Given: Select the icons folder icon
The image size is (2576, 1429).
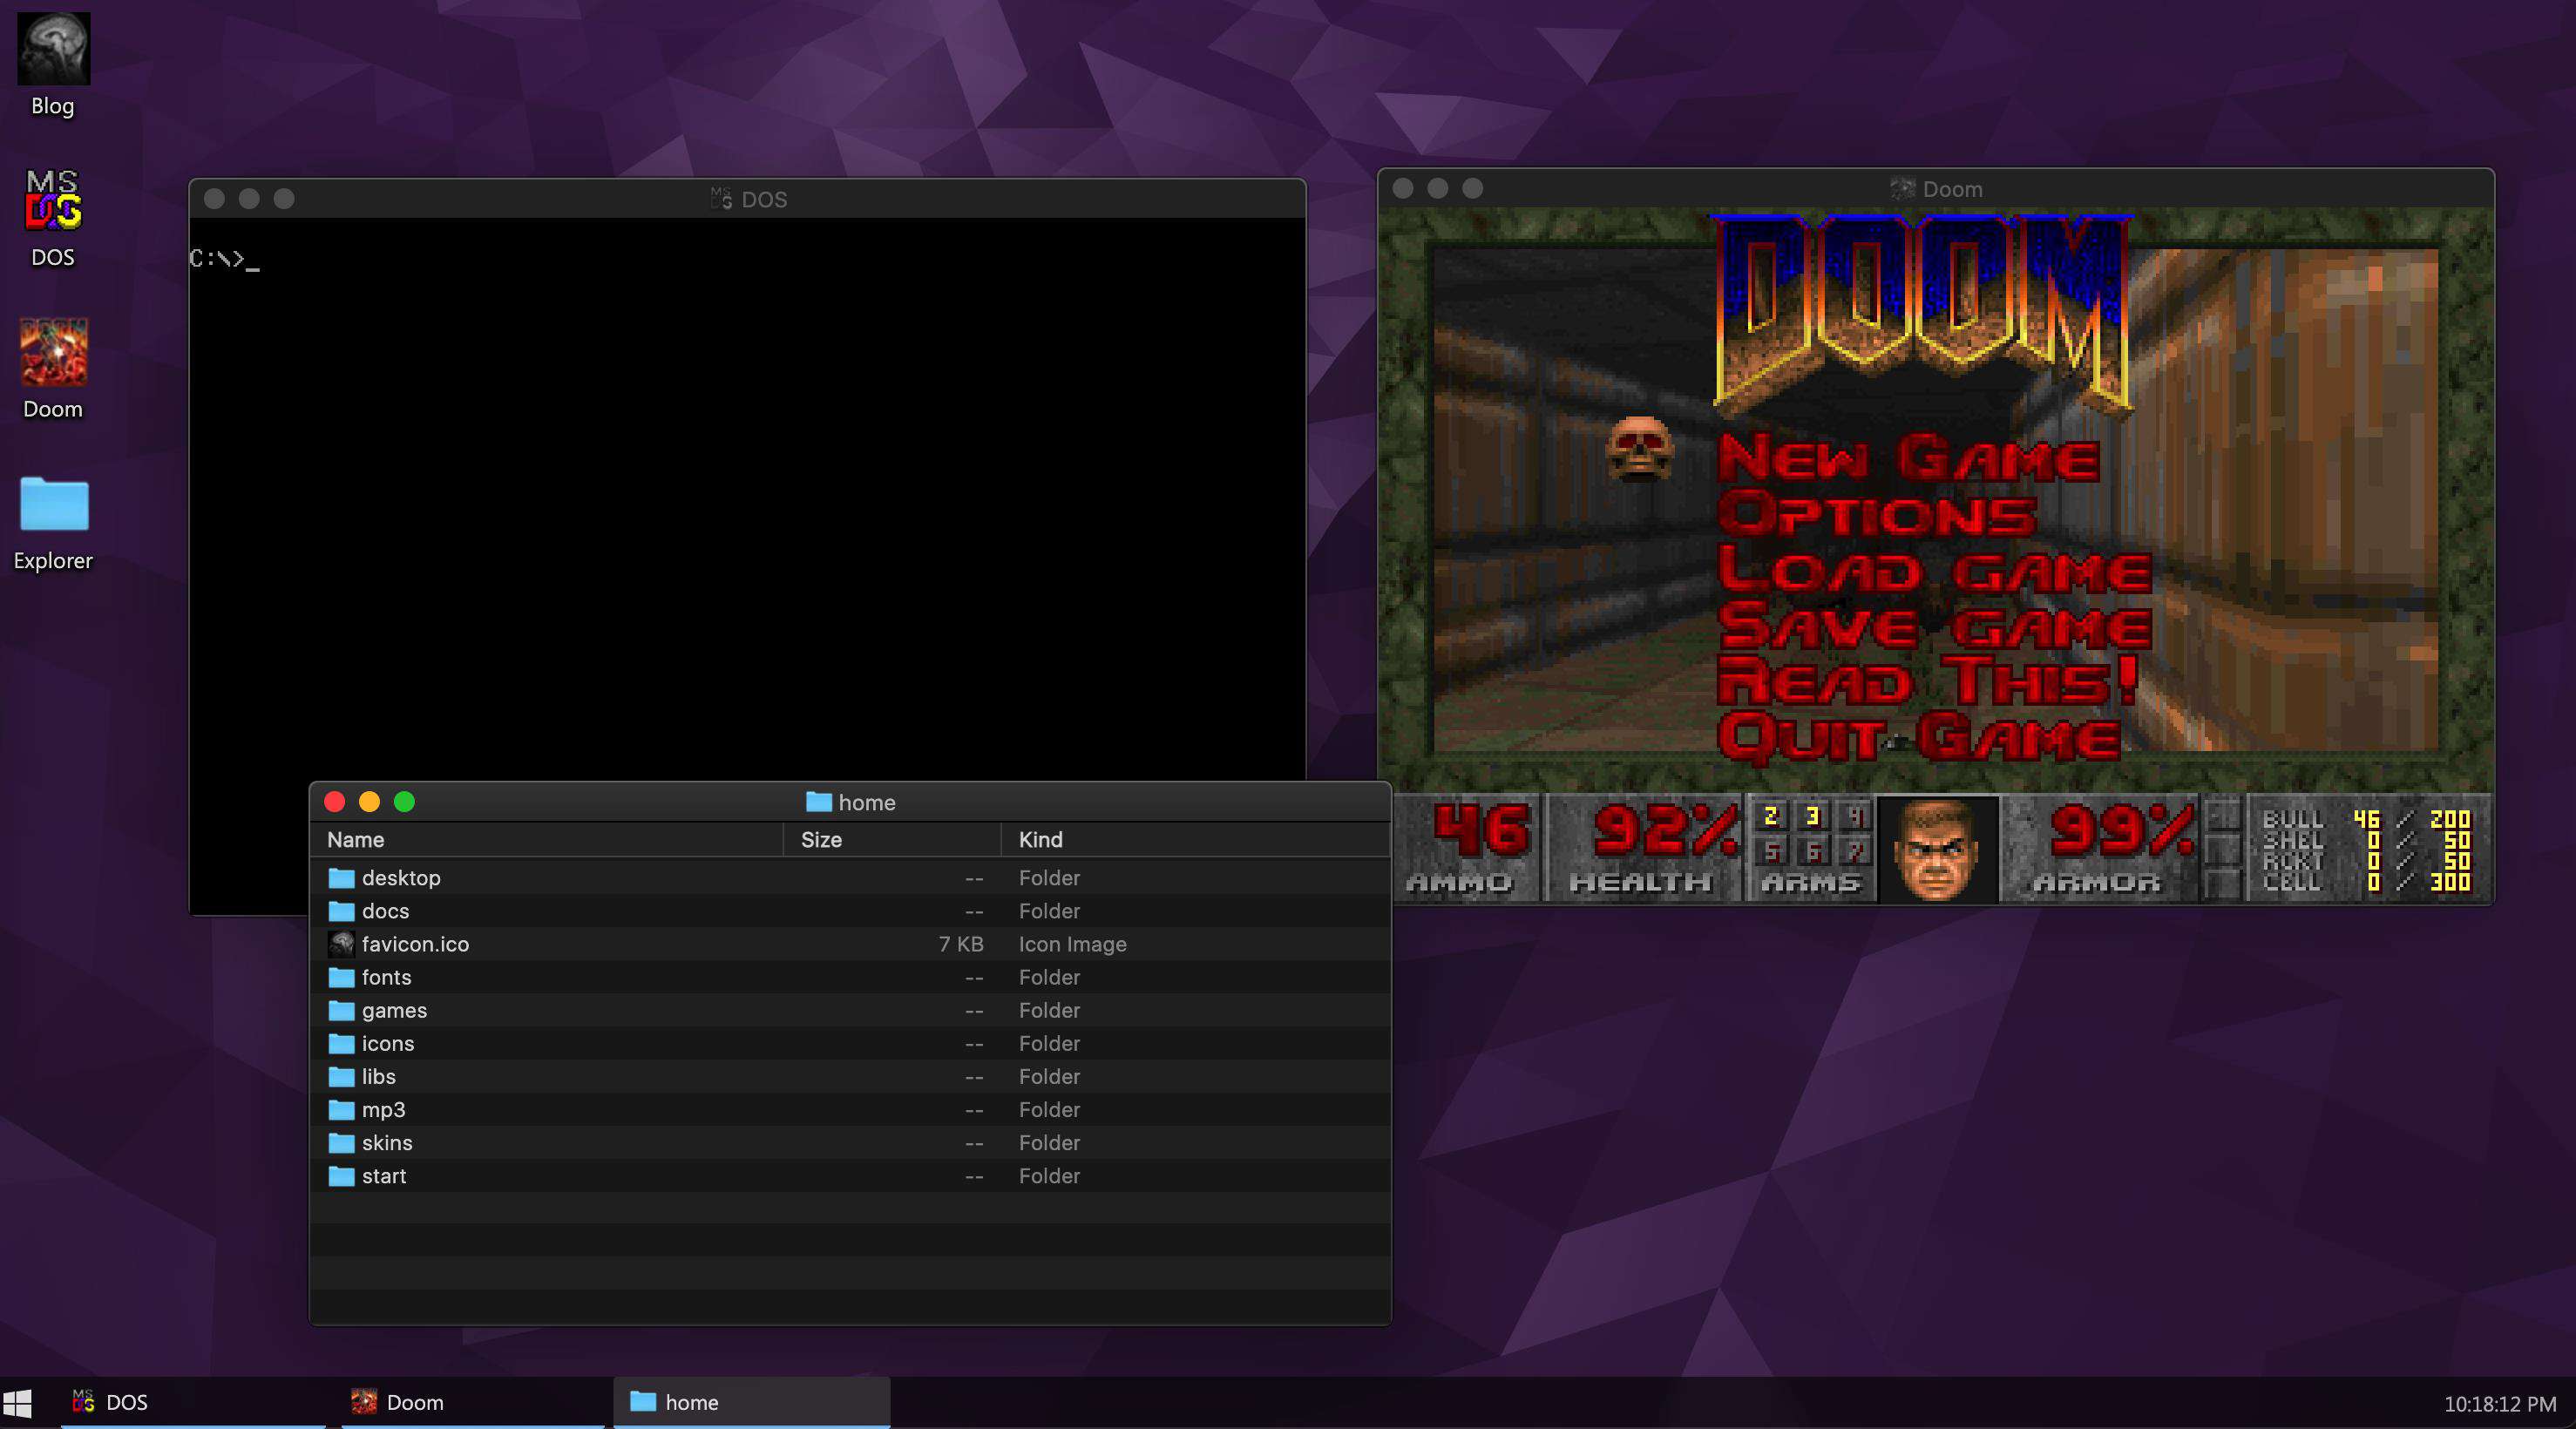Looking at the screenshot, I should pos(342,1042).
